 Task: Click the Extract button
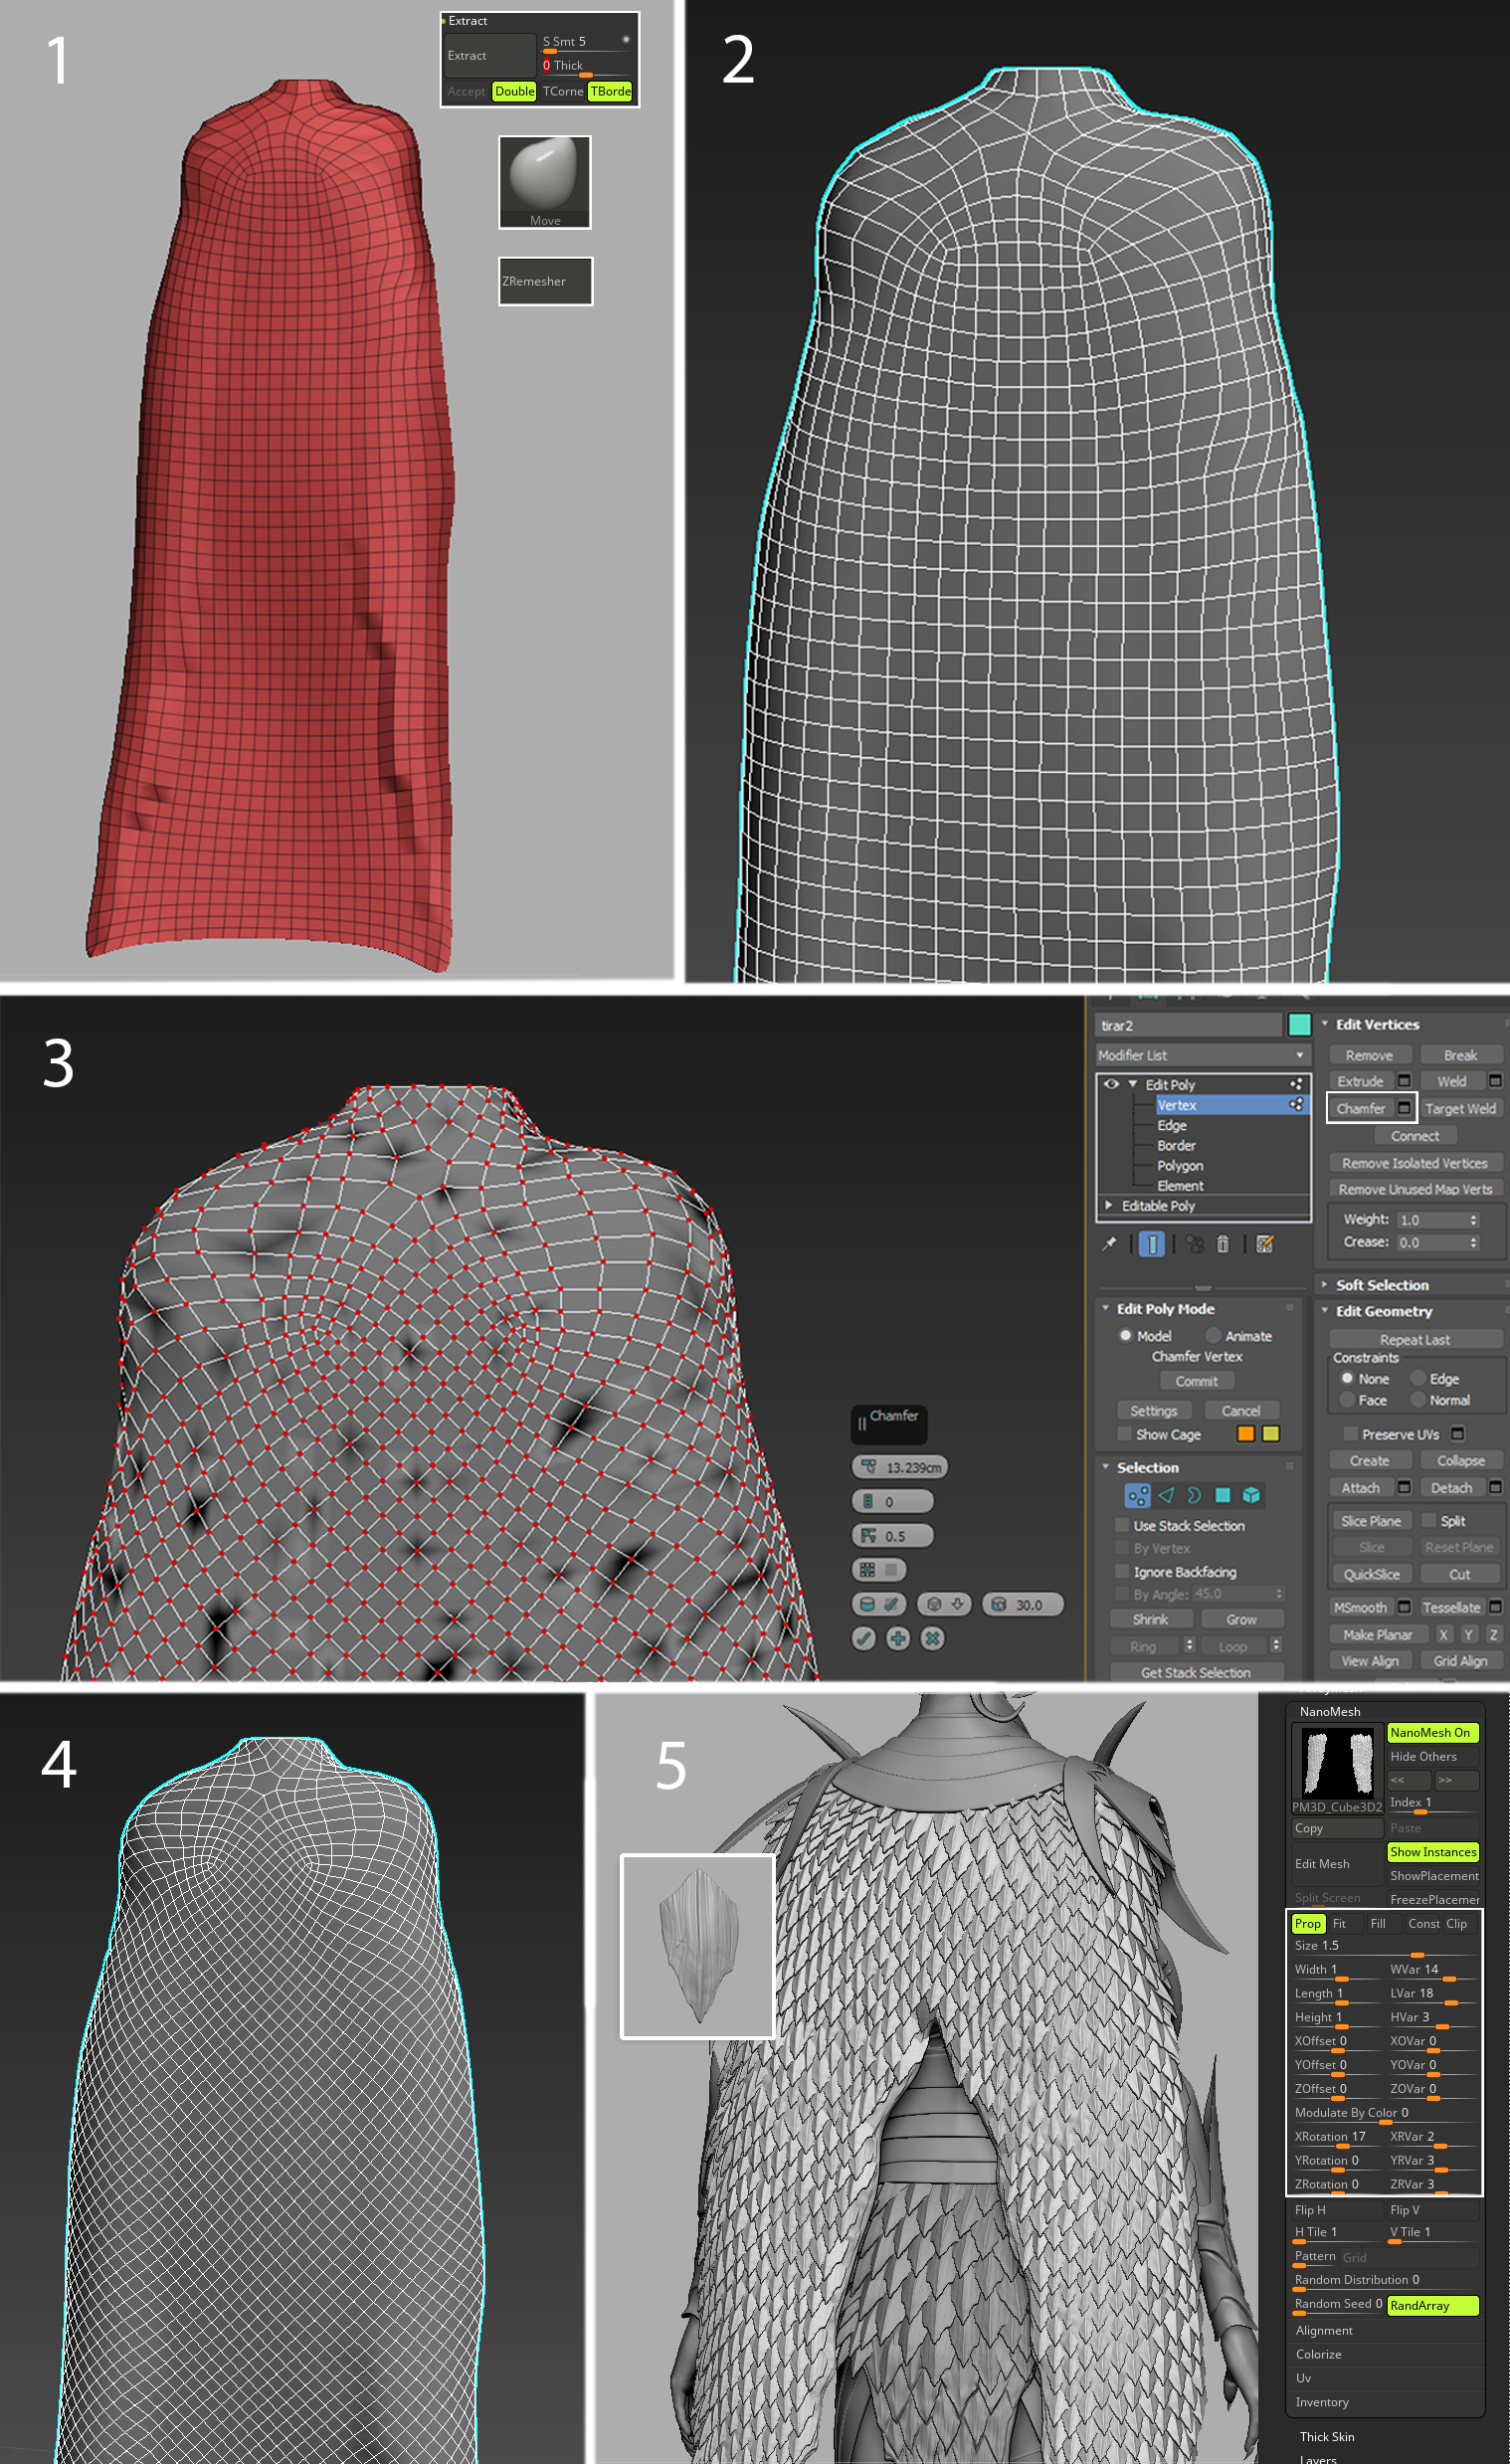click(490, 56)
